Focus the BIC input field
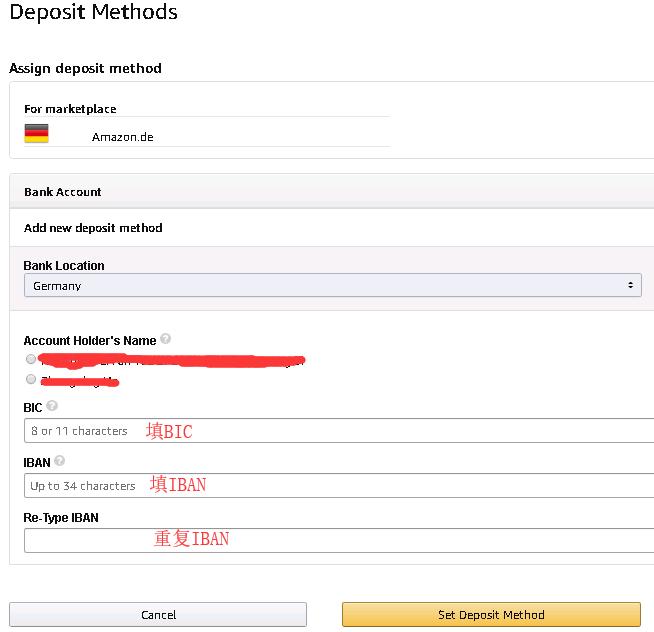Screen dimensions: 654x632 tap(340, 431)
